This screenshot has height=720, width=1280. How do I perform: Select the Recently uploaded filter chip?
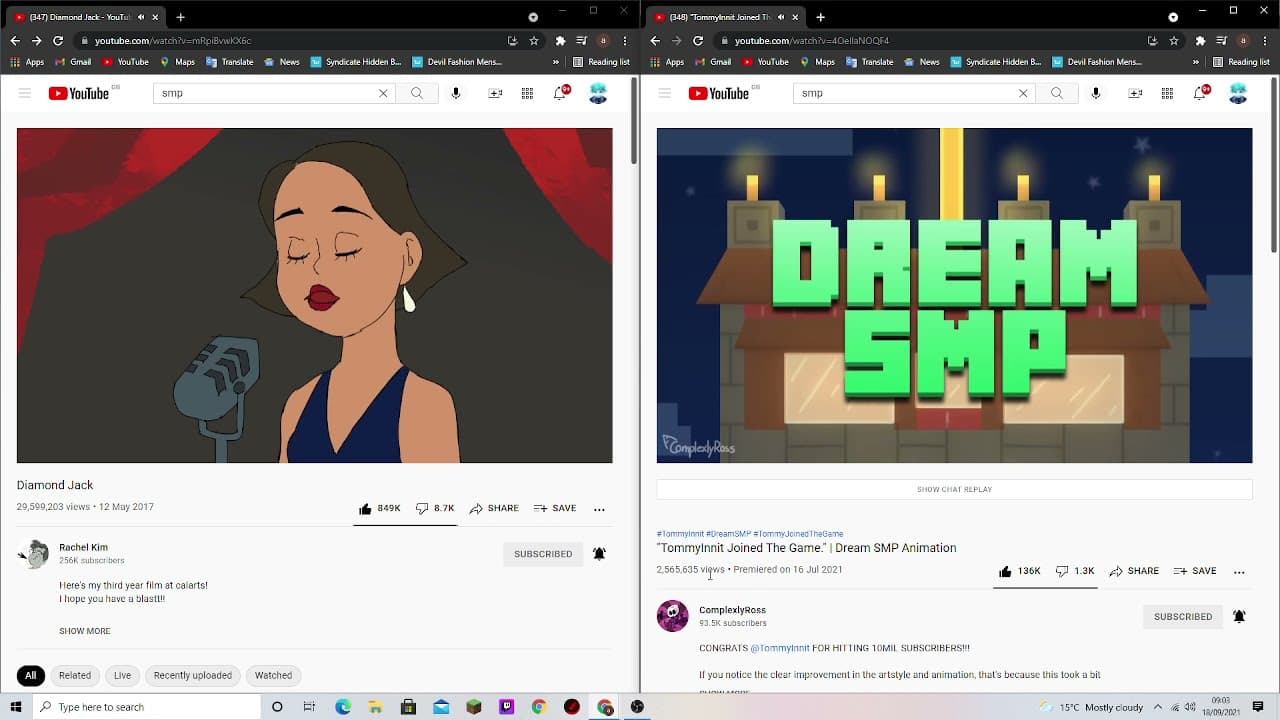tap(193, 675)
